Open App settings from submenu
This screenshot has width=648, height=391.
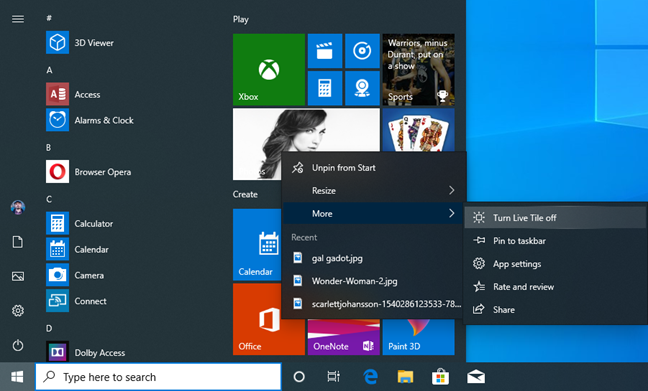point(555,264)
